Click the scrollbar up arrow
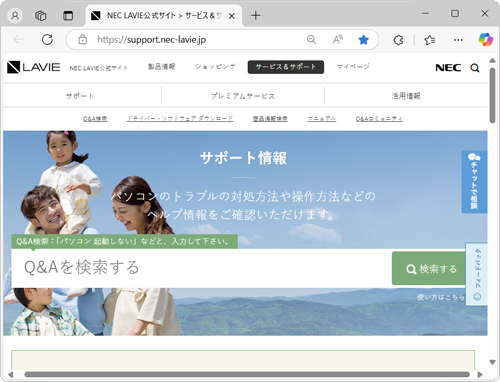This screenshot has width=500, height=382. [x=492, y=60]
